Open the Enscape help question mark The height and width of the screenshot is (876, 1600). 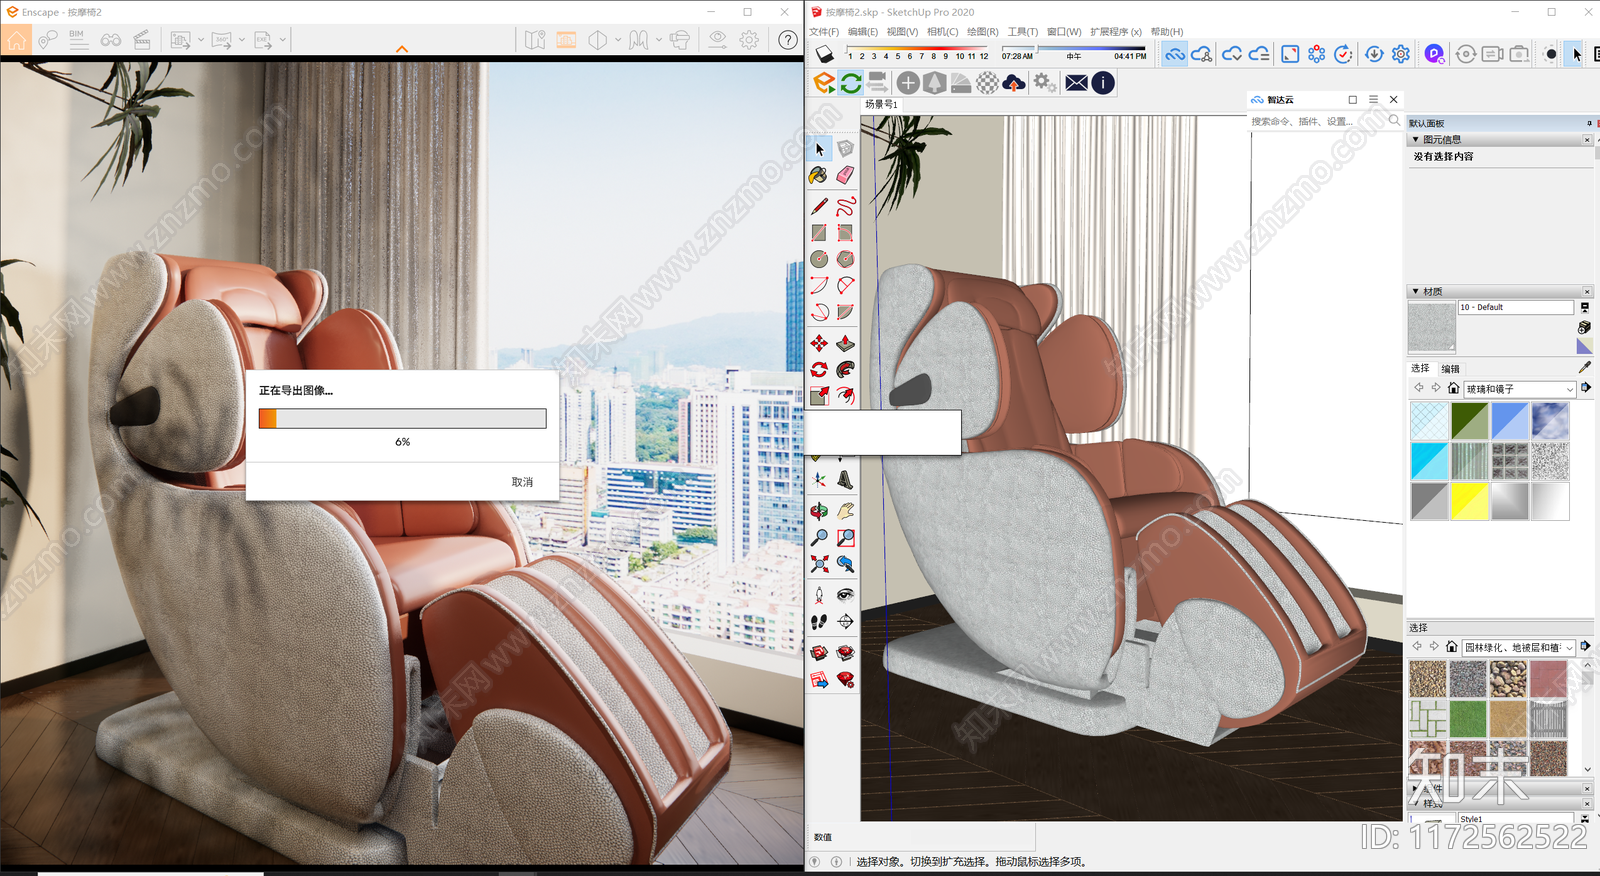pyautogui.click(x=788, y=40)
